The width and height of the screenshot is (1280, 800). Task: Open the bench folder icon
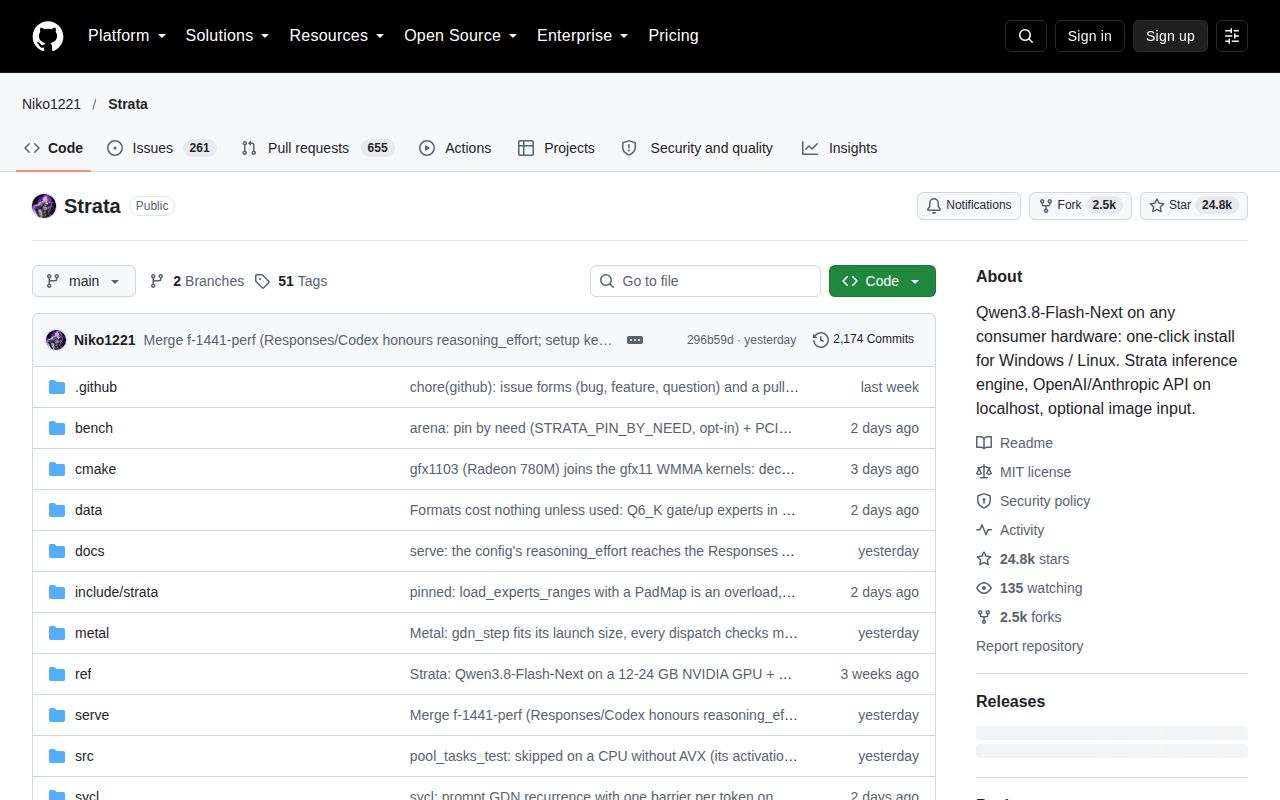[x=57, y=428]
